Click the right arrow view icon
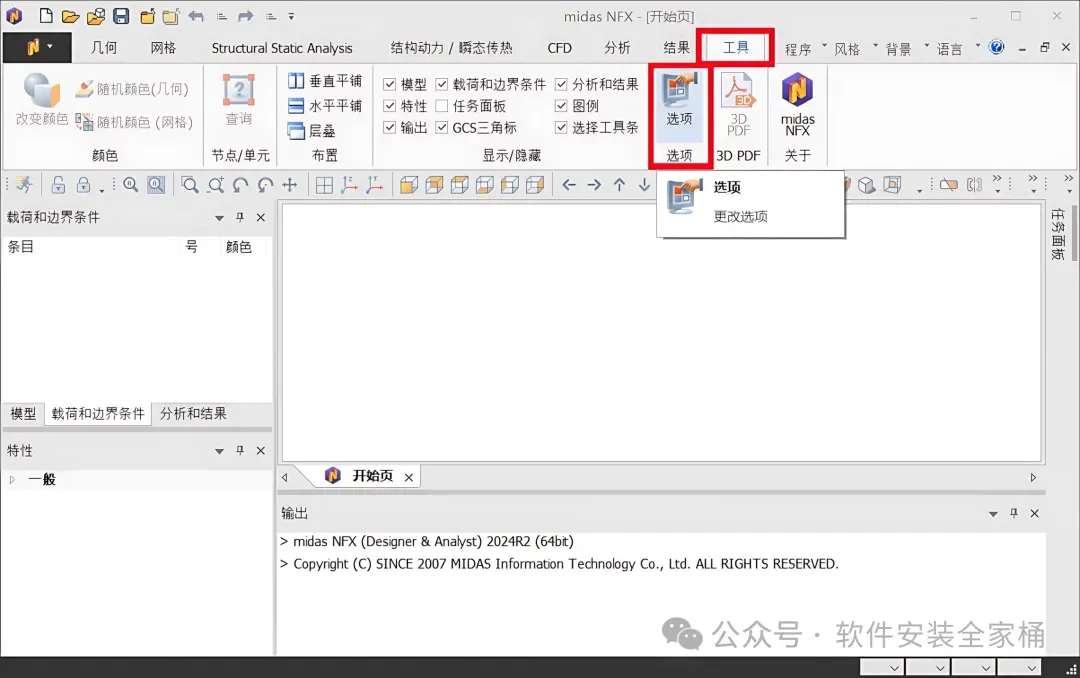The image size is (1080, 678). pos(594,185)
